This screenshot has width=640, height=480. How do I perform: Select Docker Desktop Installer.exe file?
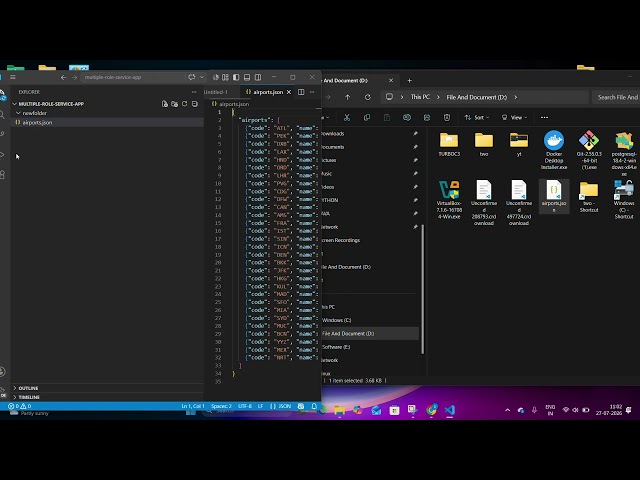(x=554, y=150)
